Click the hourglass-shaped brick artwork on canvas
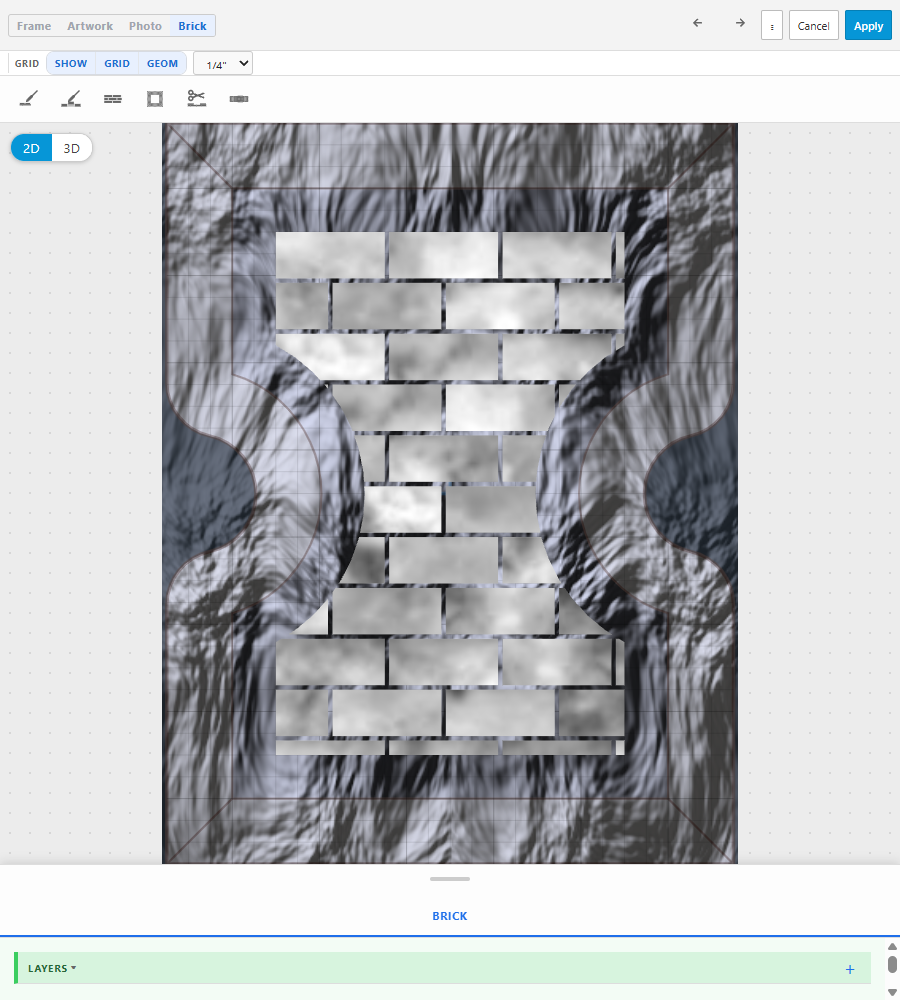This screenshot has width=900, height=1000. click(450, 493)
